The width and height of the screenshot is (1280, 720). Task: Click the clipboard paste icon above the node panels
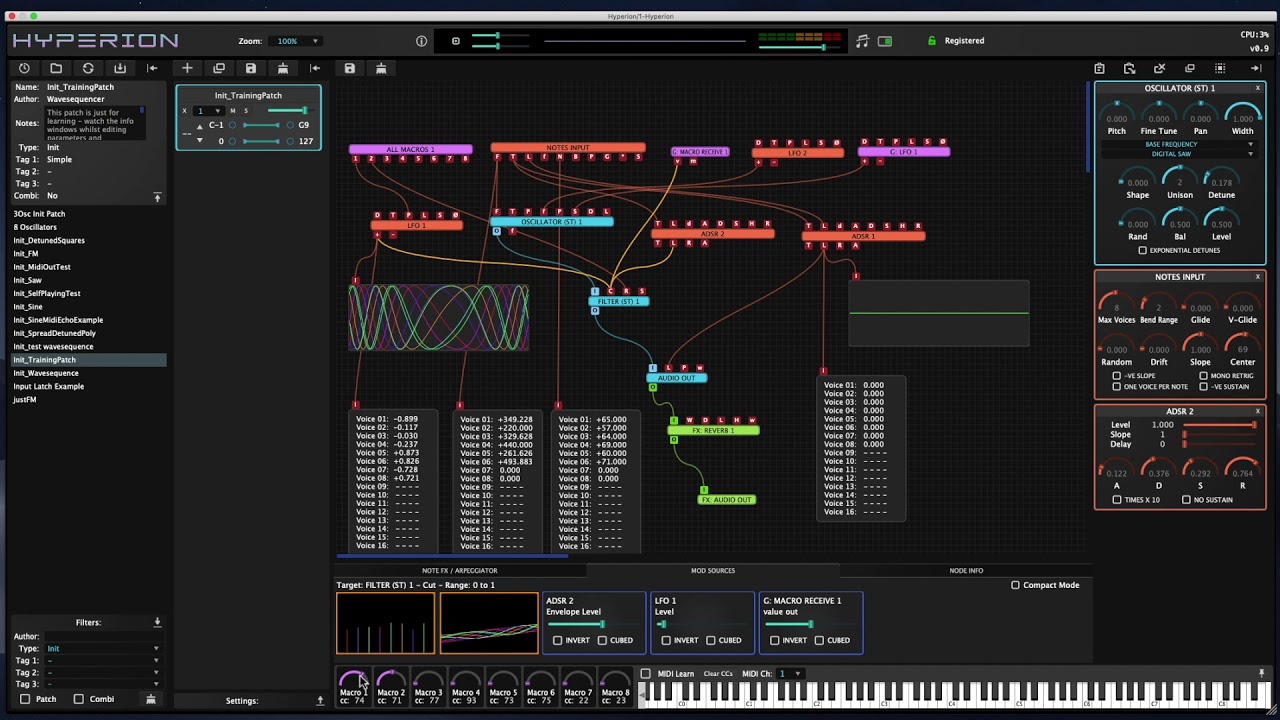[1099, 68]
